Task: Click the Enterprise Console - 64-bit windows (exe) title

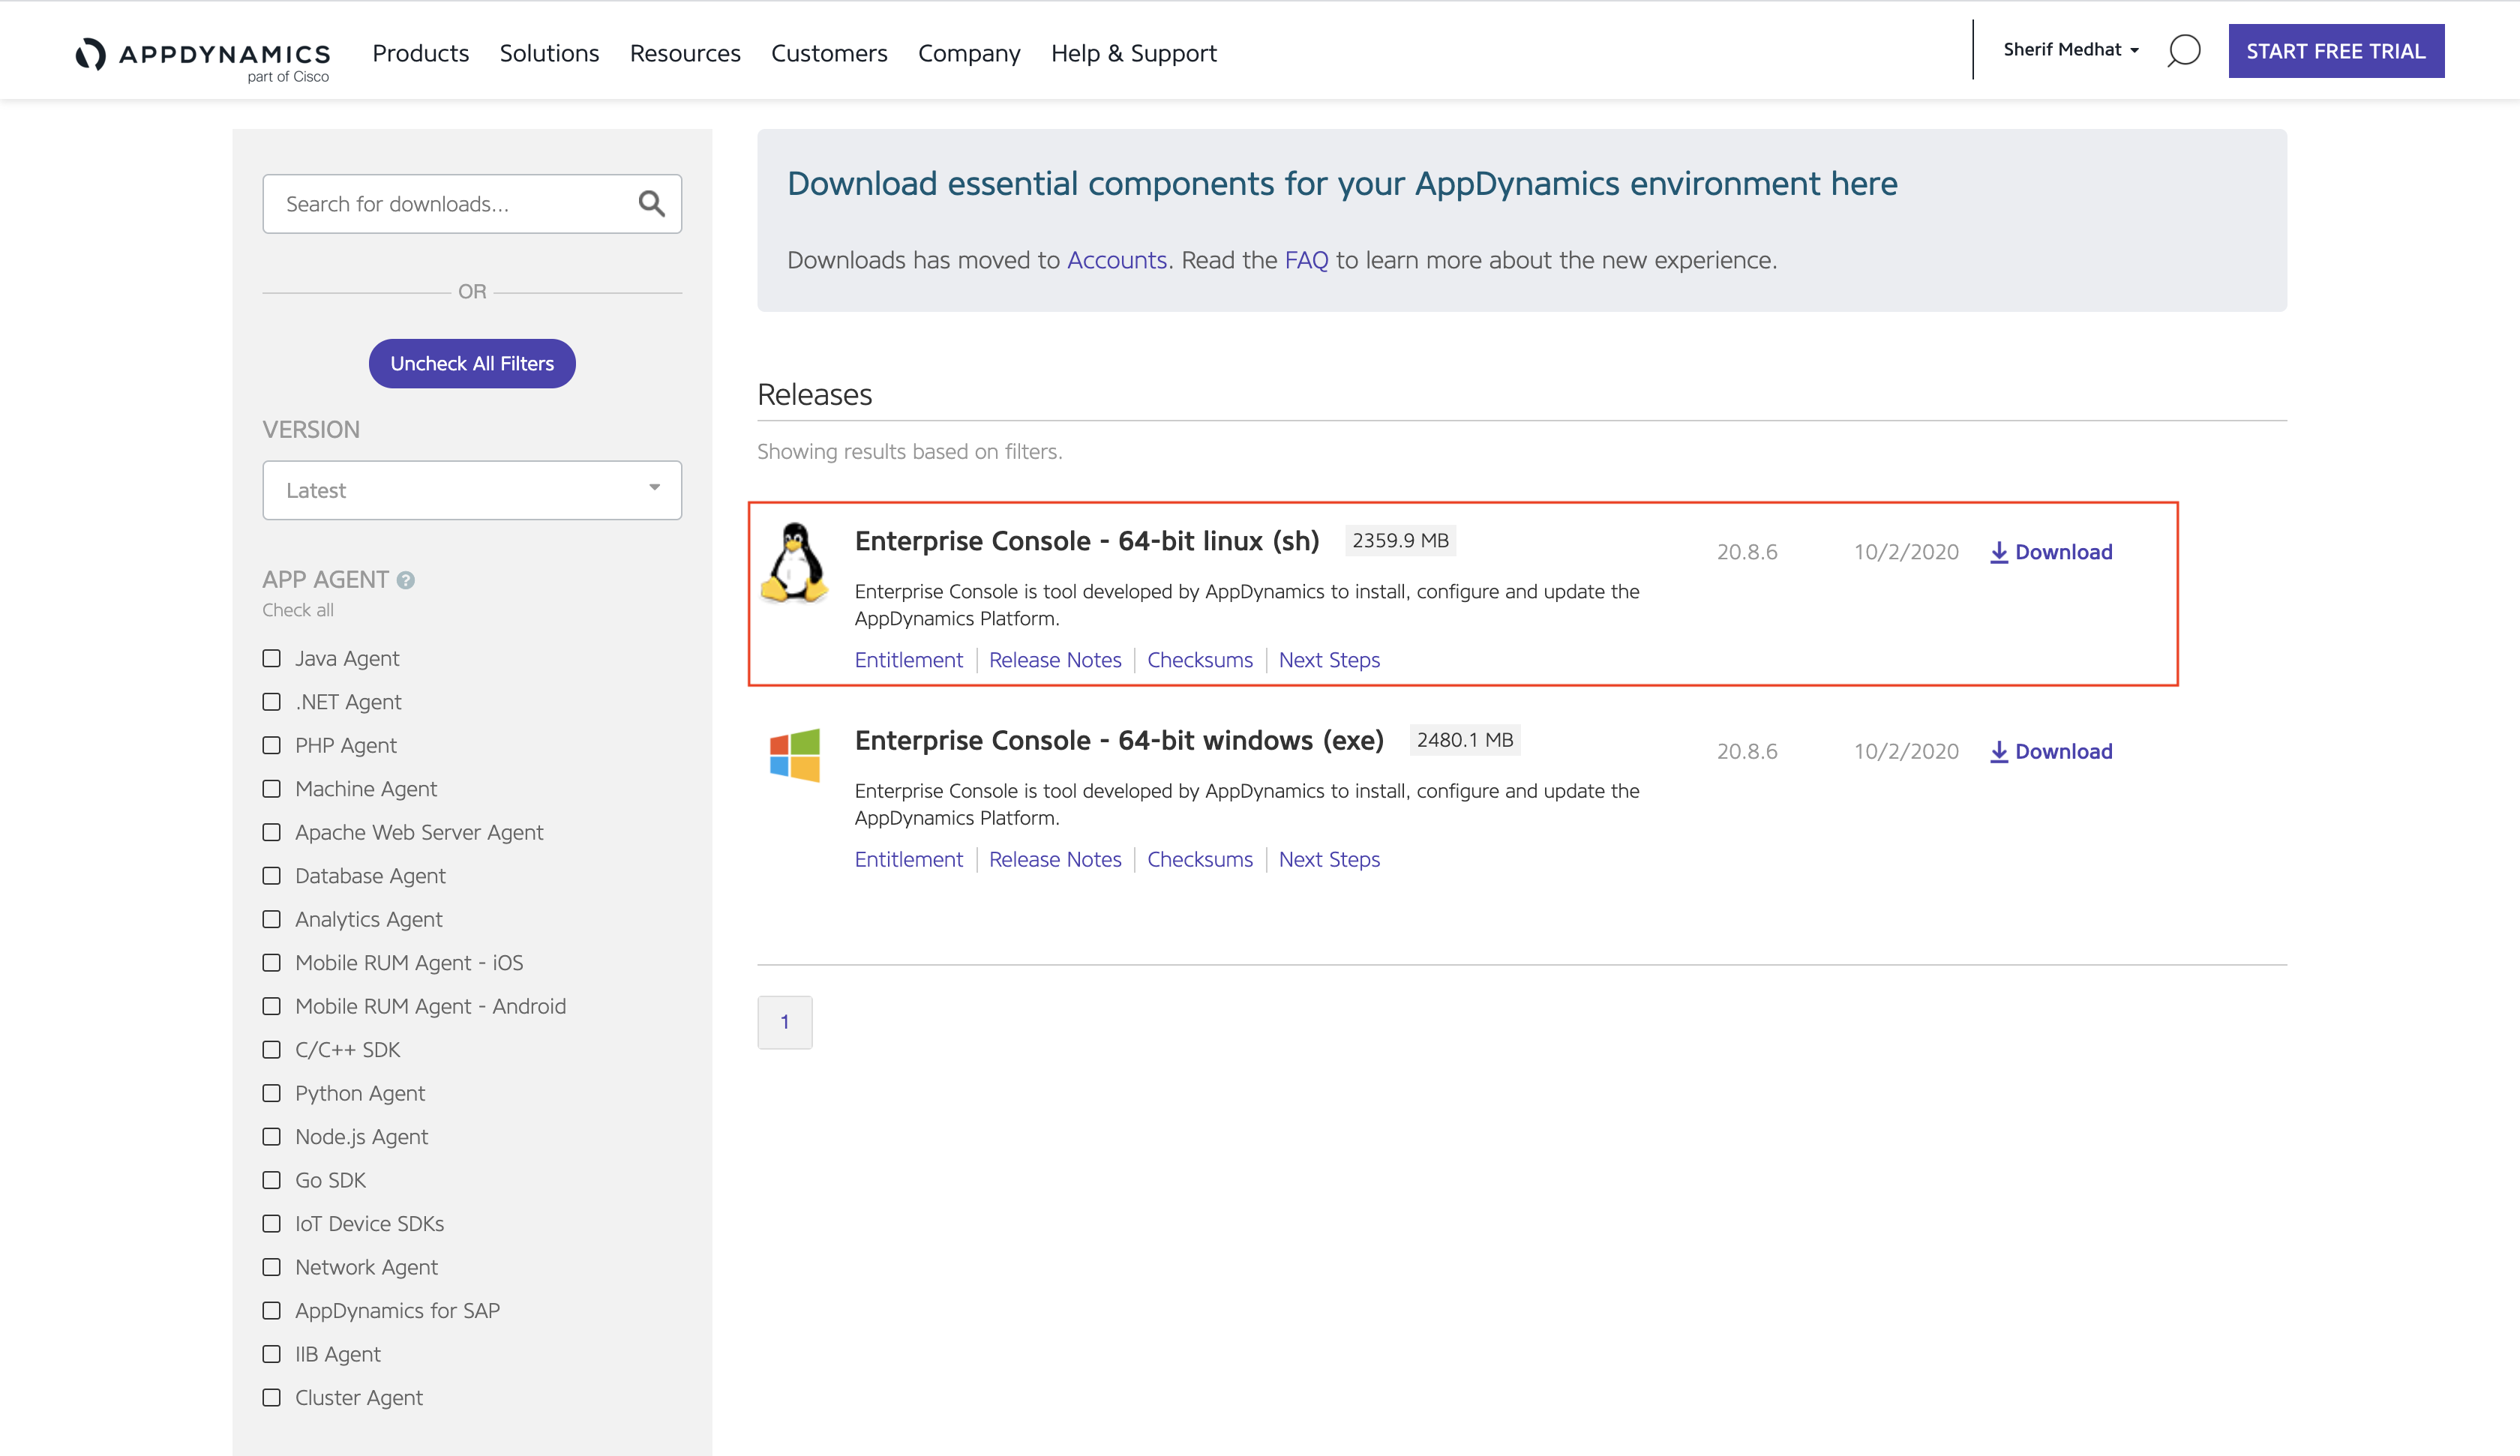Action: 1119,740
